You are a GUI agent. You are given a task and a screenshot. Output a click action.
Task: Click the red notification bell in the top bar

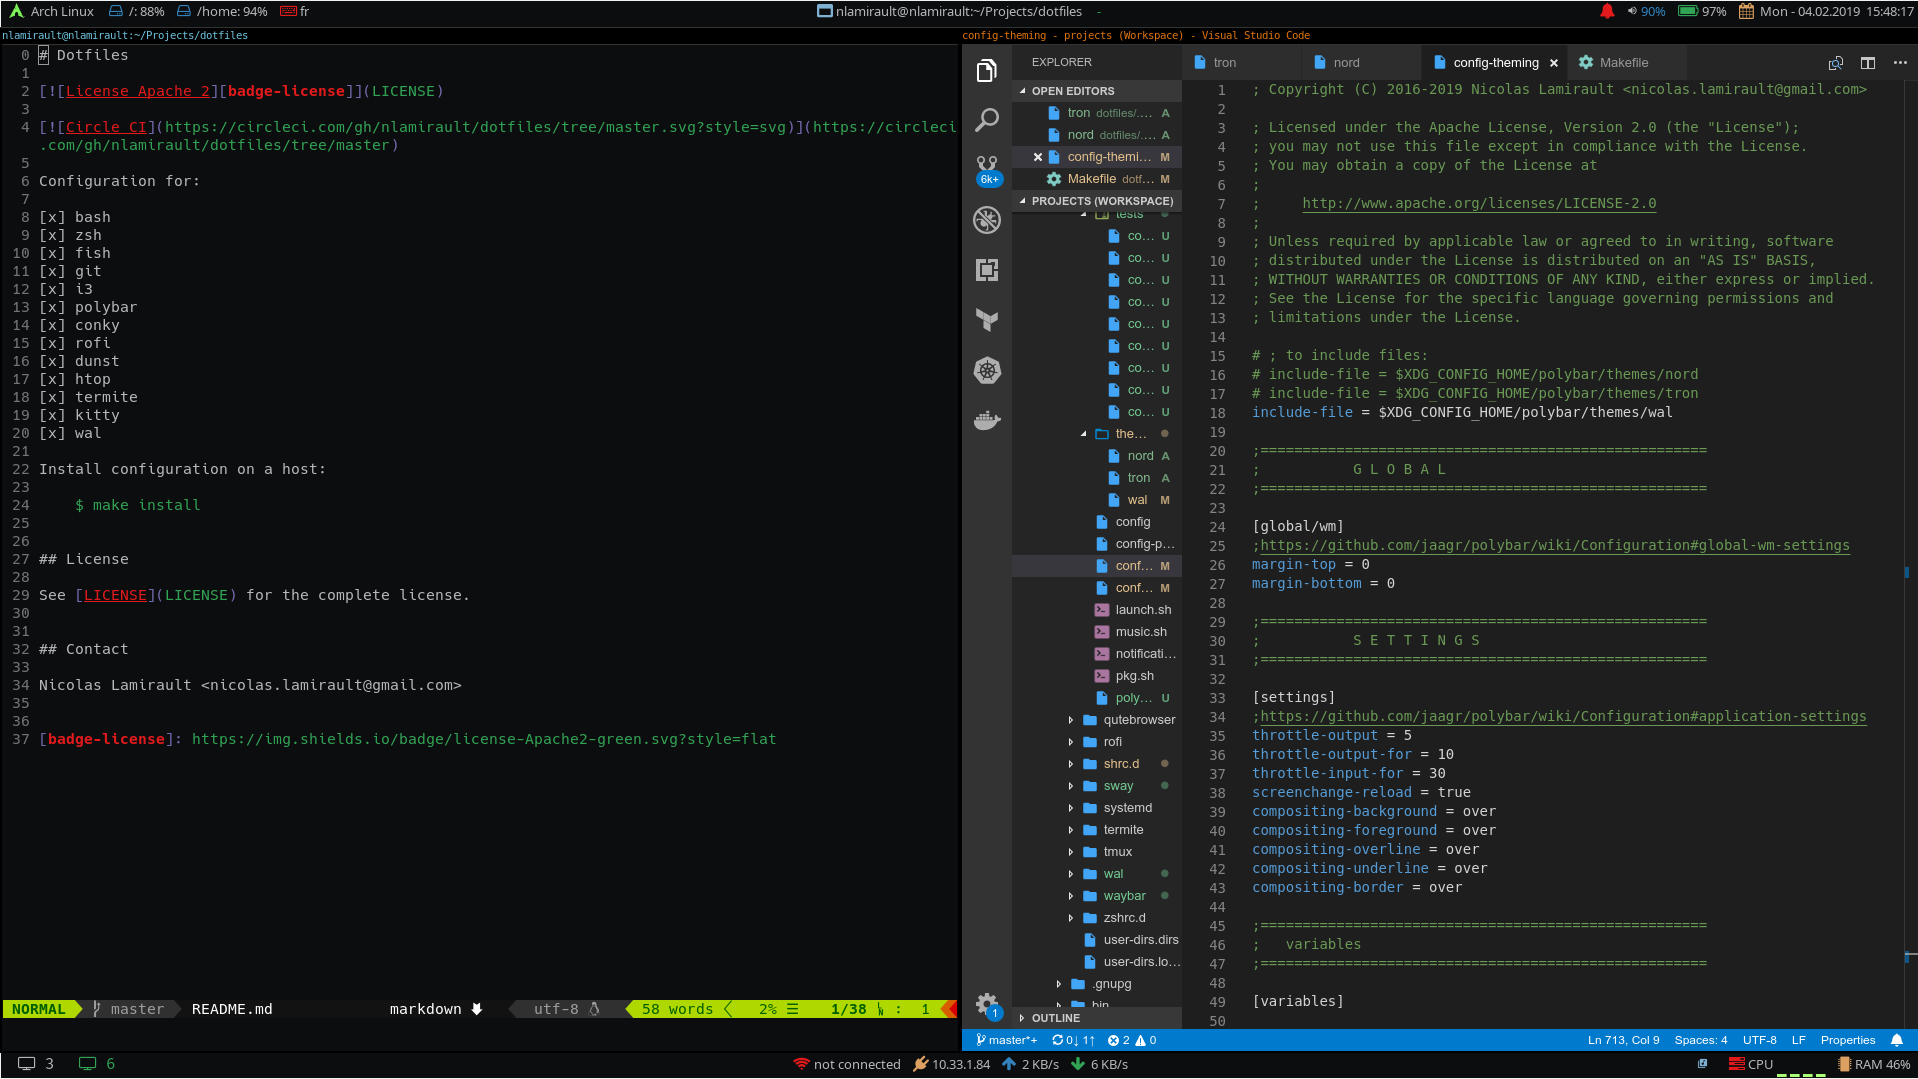(x=1607, y=12)
